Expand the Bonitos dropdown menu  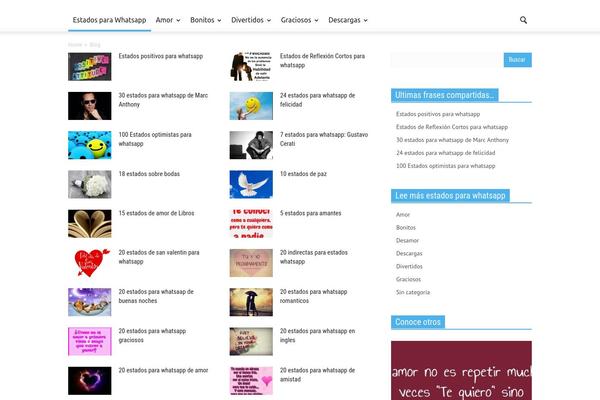205,20
